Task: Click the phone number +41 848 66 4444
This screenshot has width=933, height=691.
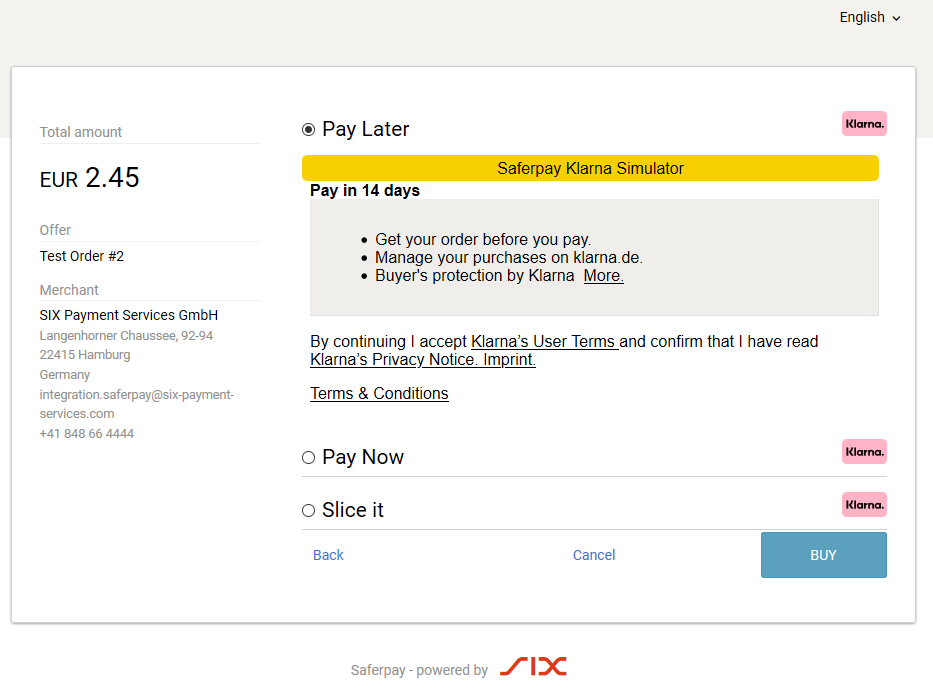Action: 87,434
